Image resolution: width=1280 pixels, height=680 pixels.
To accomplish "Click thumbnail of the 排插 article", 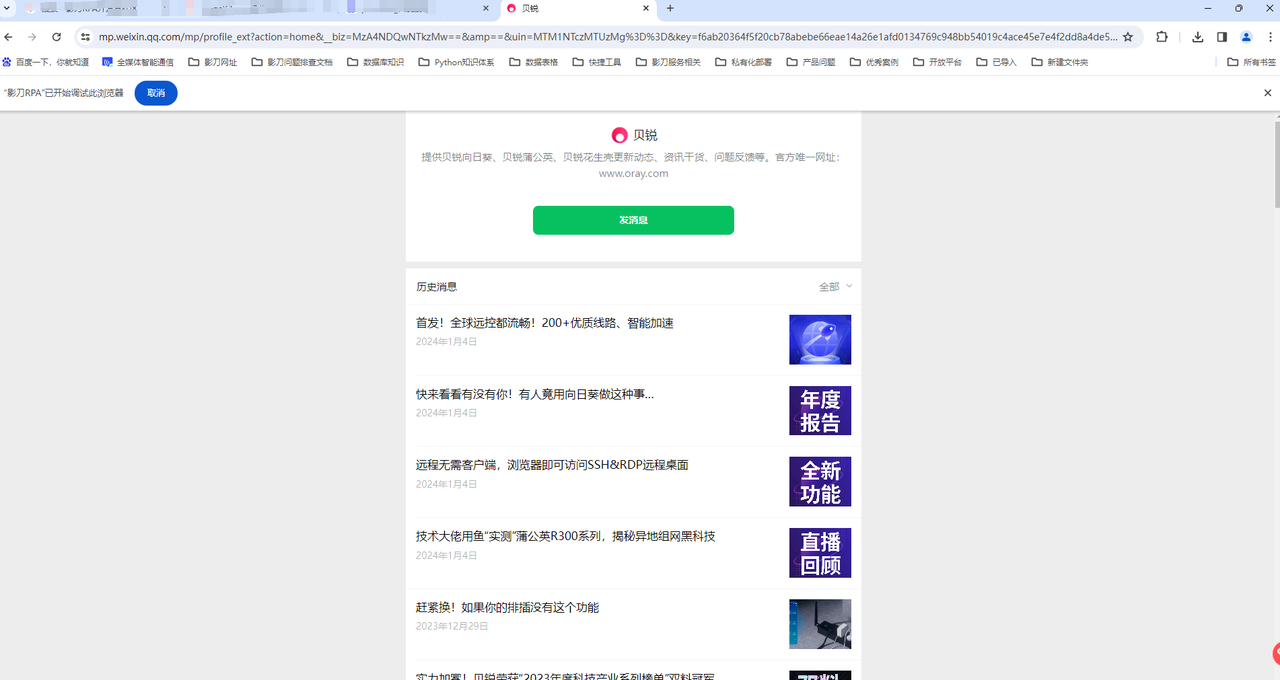I will pos(820,624).
